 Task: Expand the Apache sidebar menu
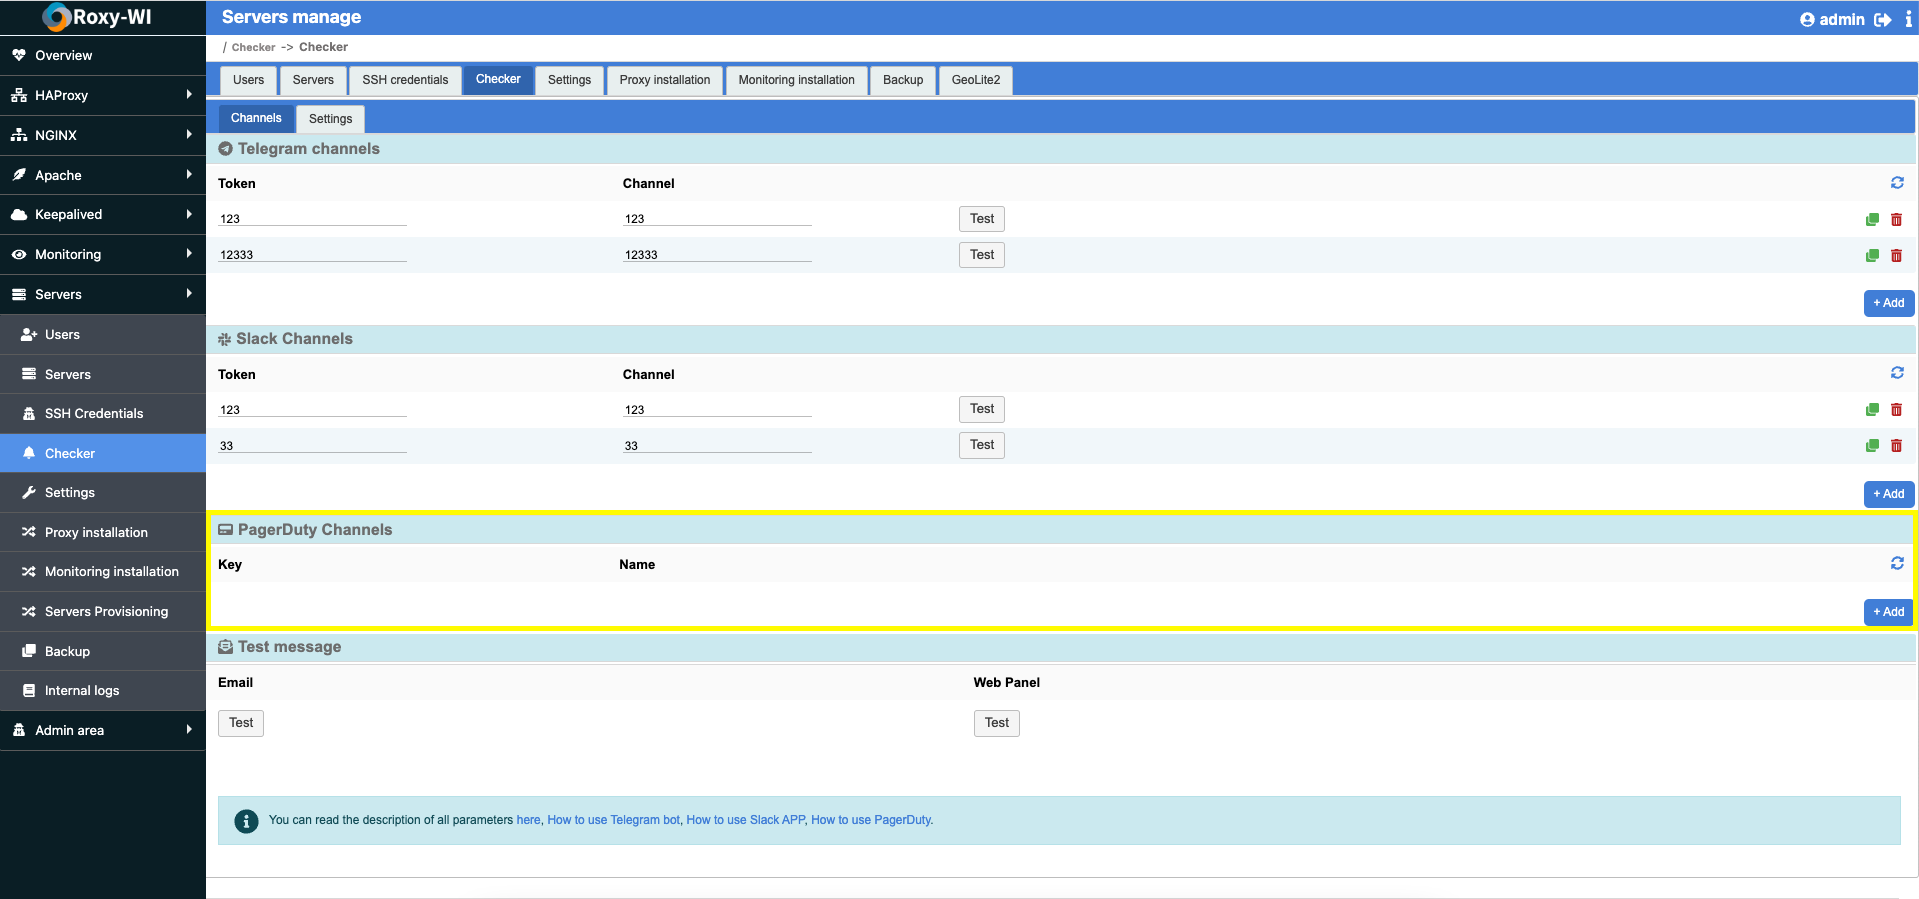[103, 175]
